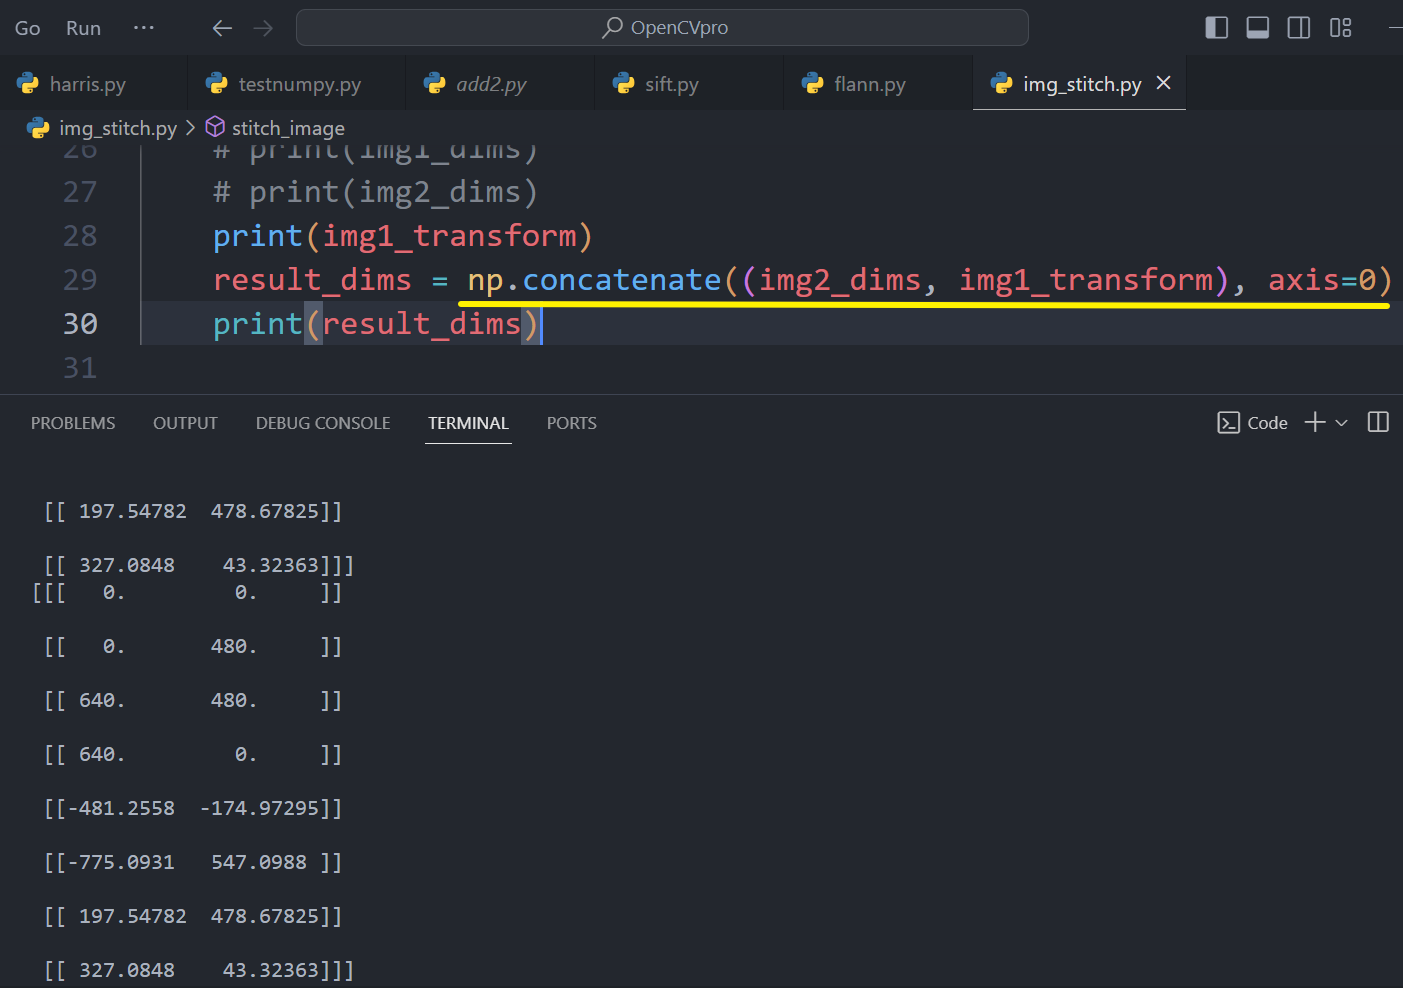Open the overflow menu with three dots
Image resolution: width=1403 pixels, height=988 pixels.
144,28
